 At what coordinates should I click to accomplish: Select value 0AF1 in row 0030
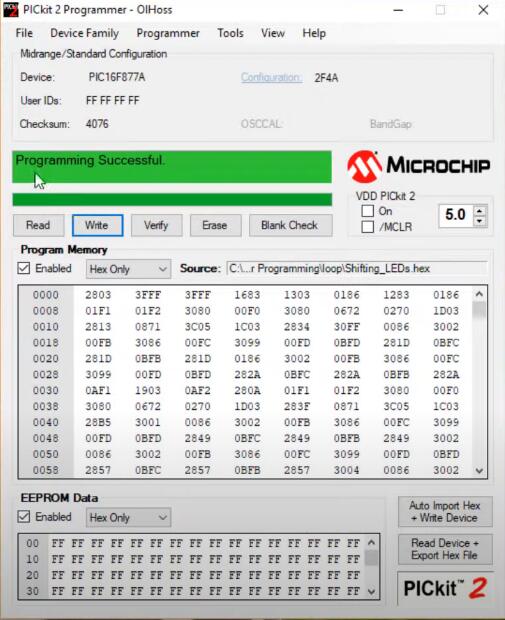pos(98,391)
